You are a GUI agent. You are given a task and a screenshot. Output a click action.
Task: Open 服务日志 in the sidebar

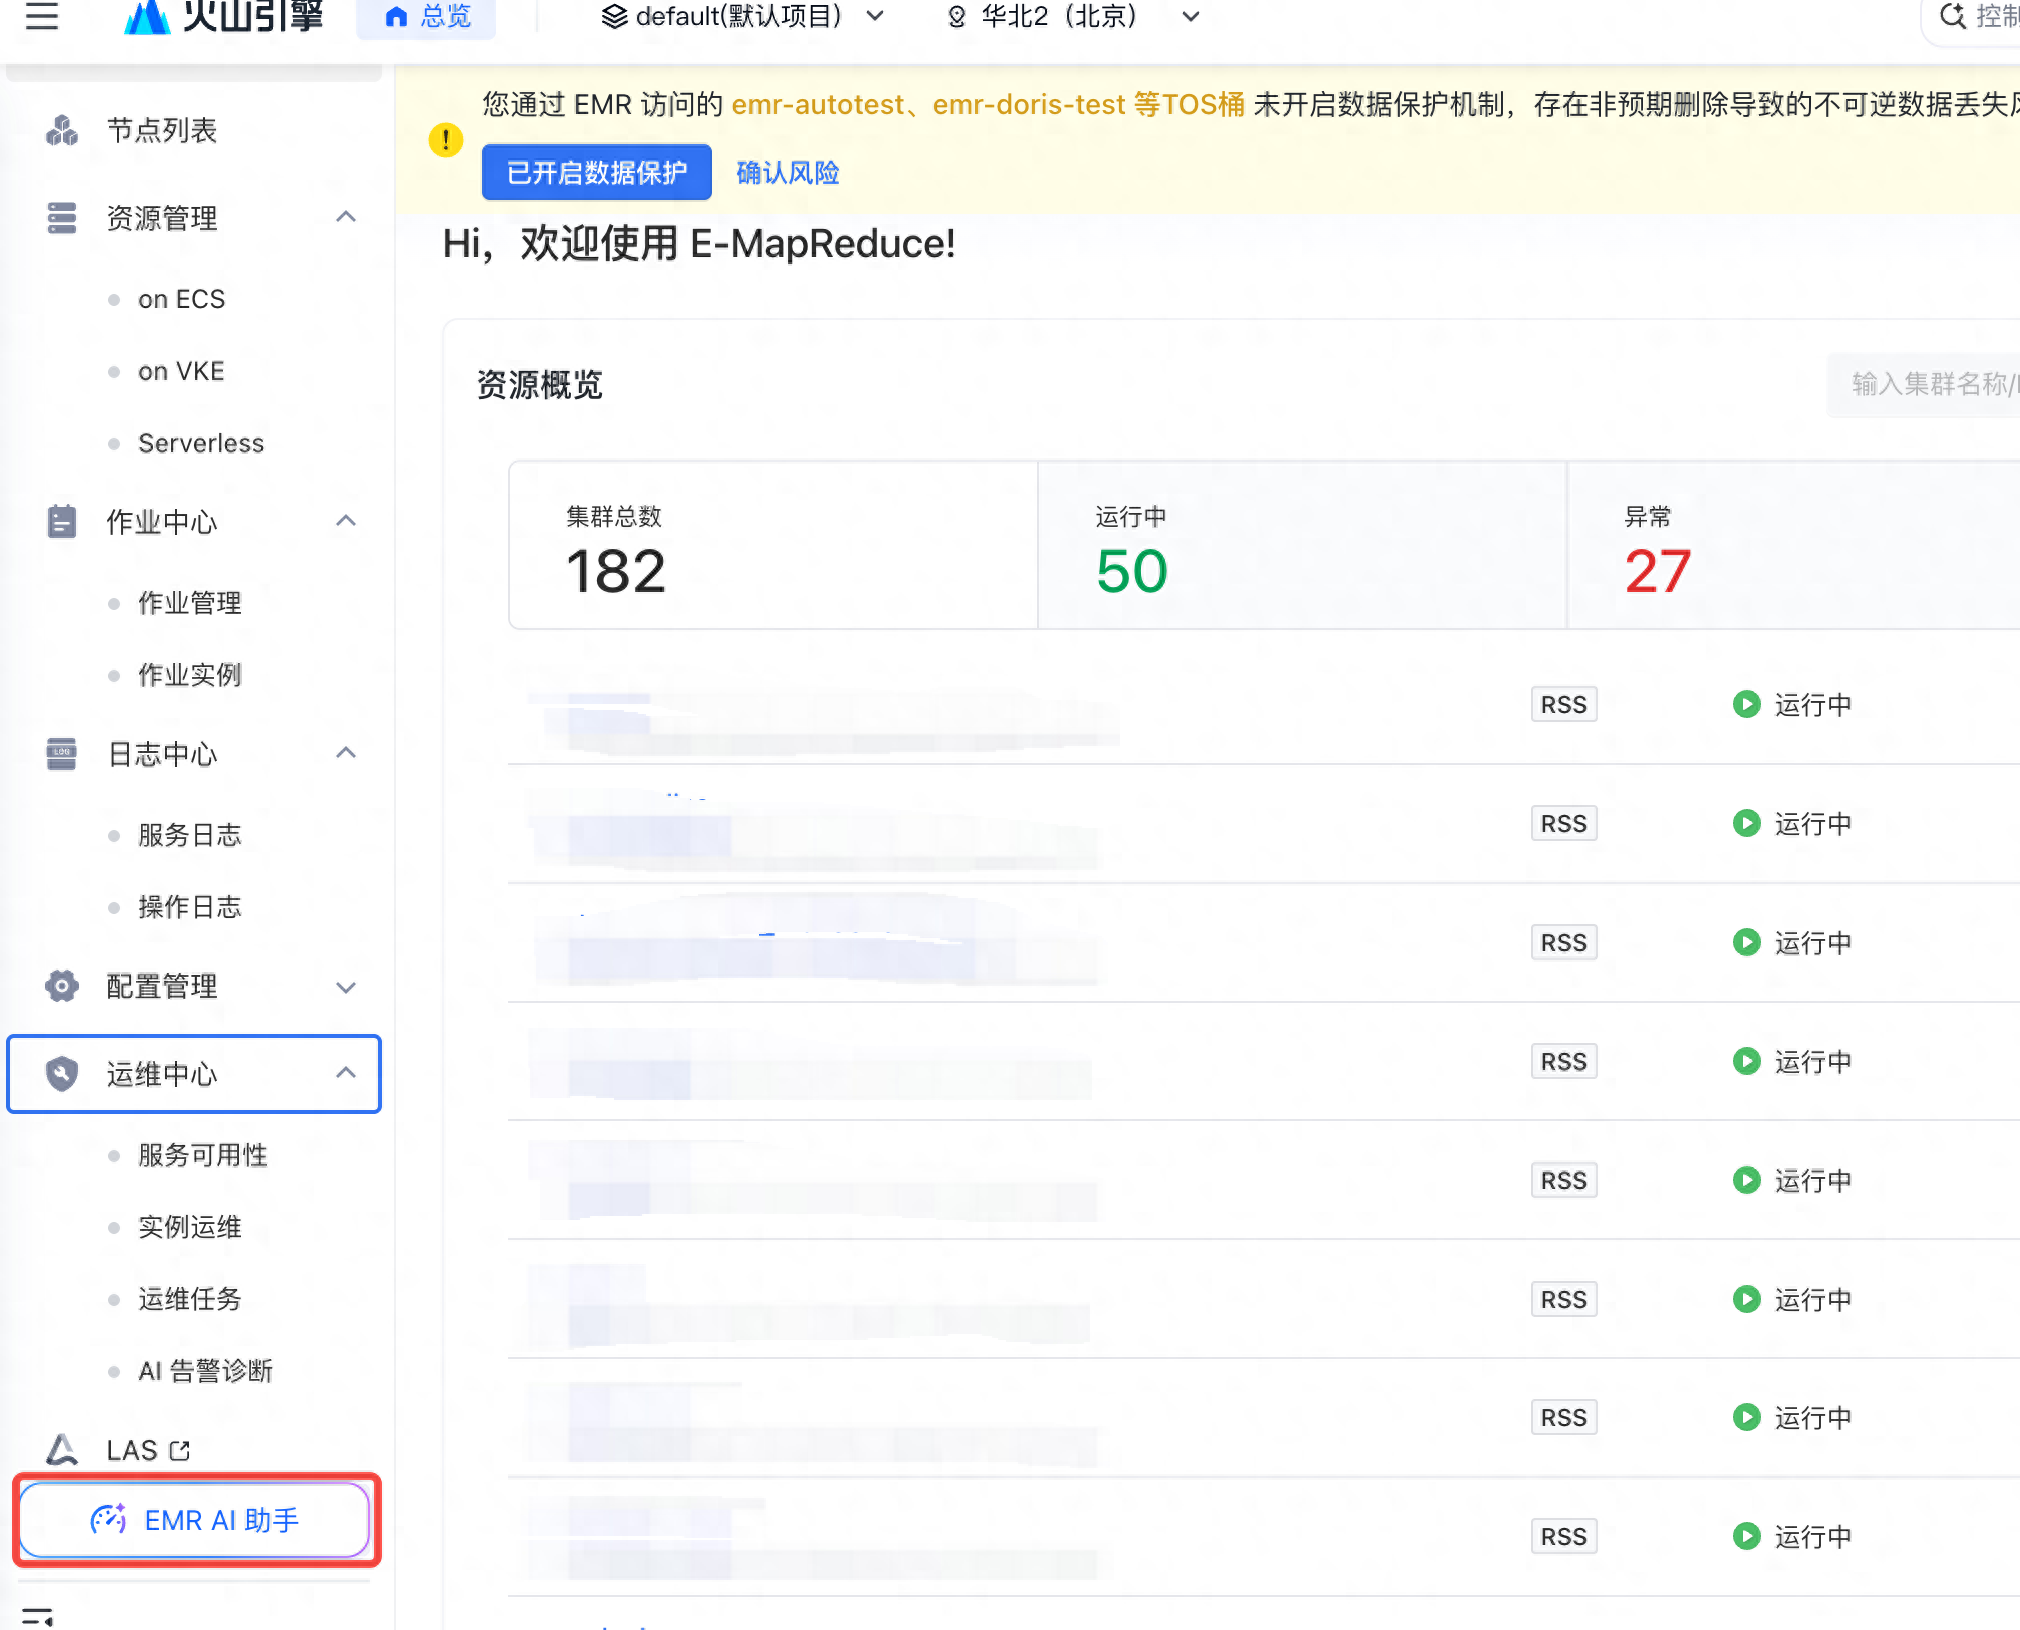[190, 835]
